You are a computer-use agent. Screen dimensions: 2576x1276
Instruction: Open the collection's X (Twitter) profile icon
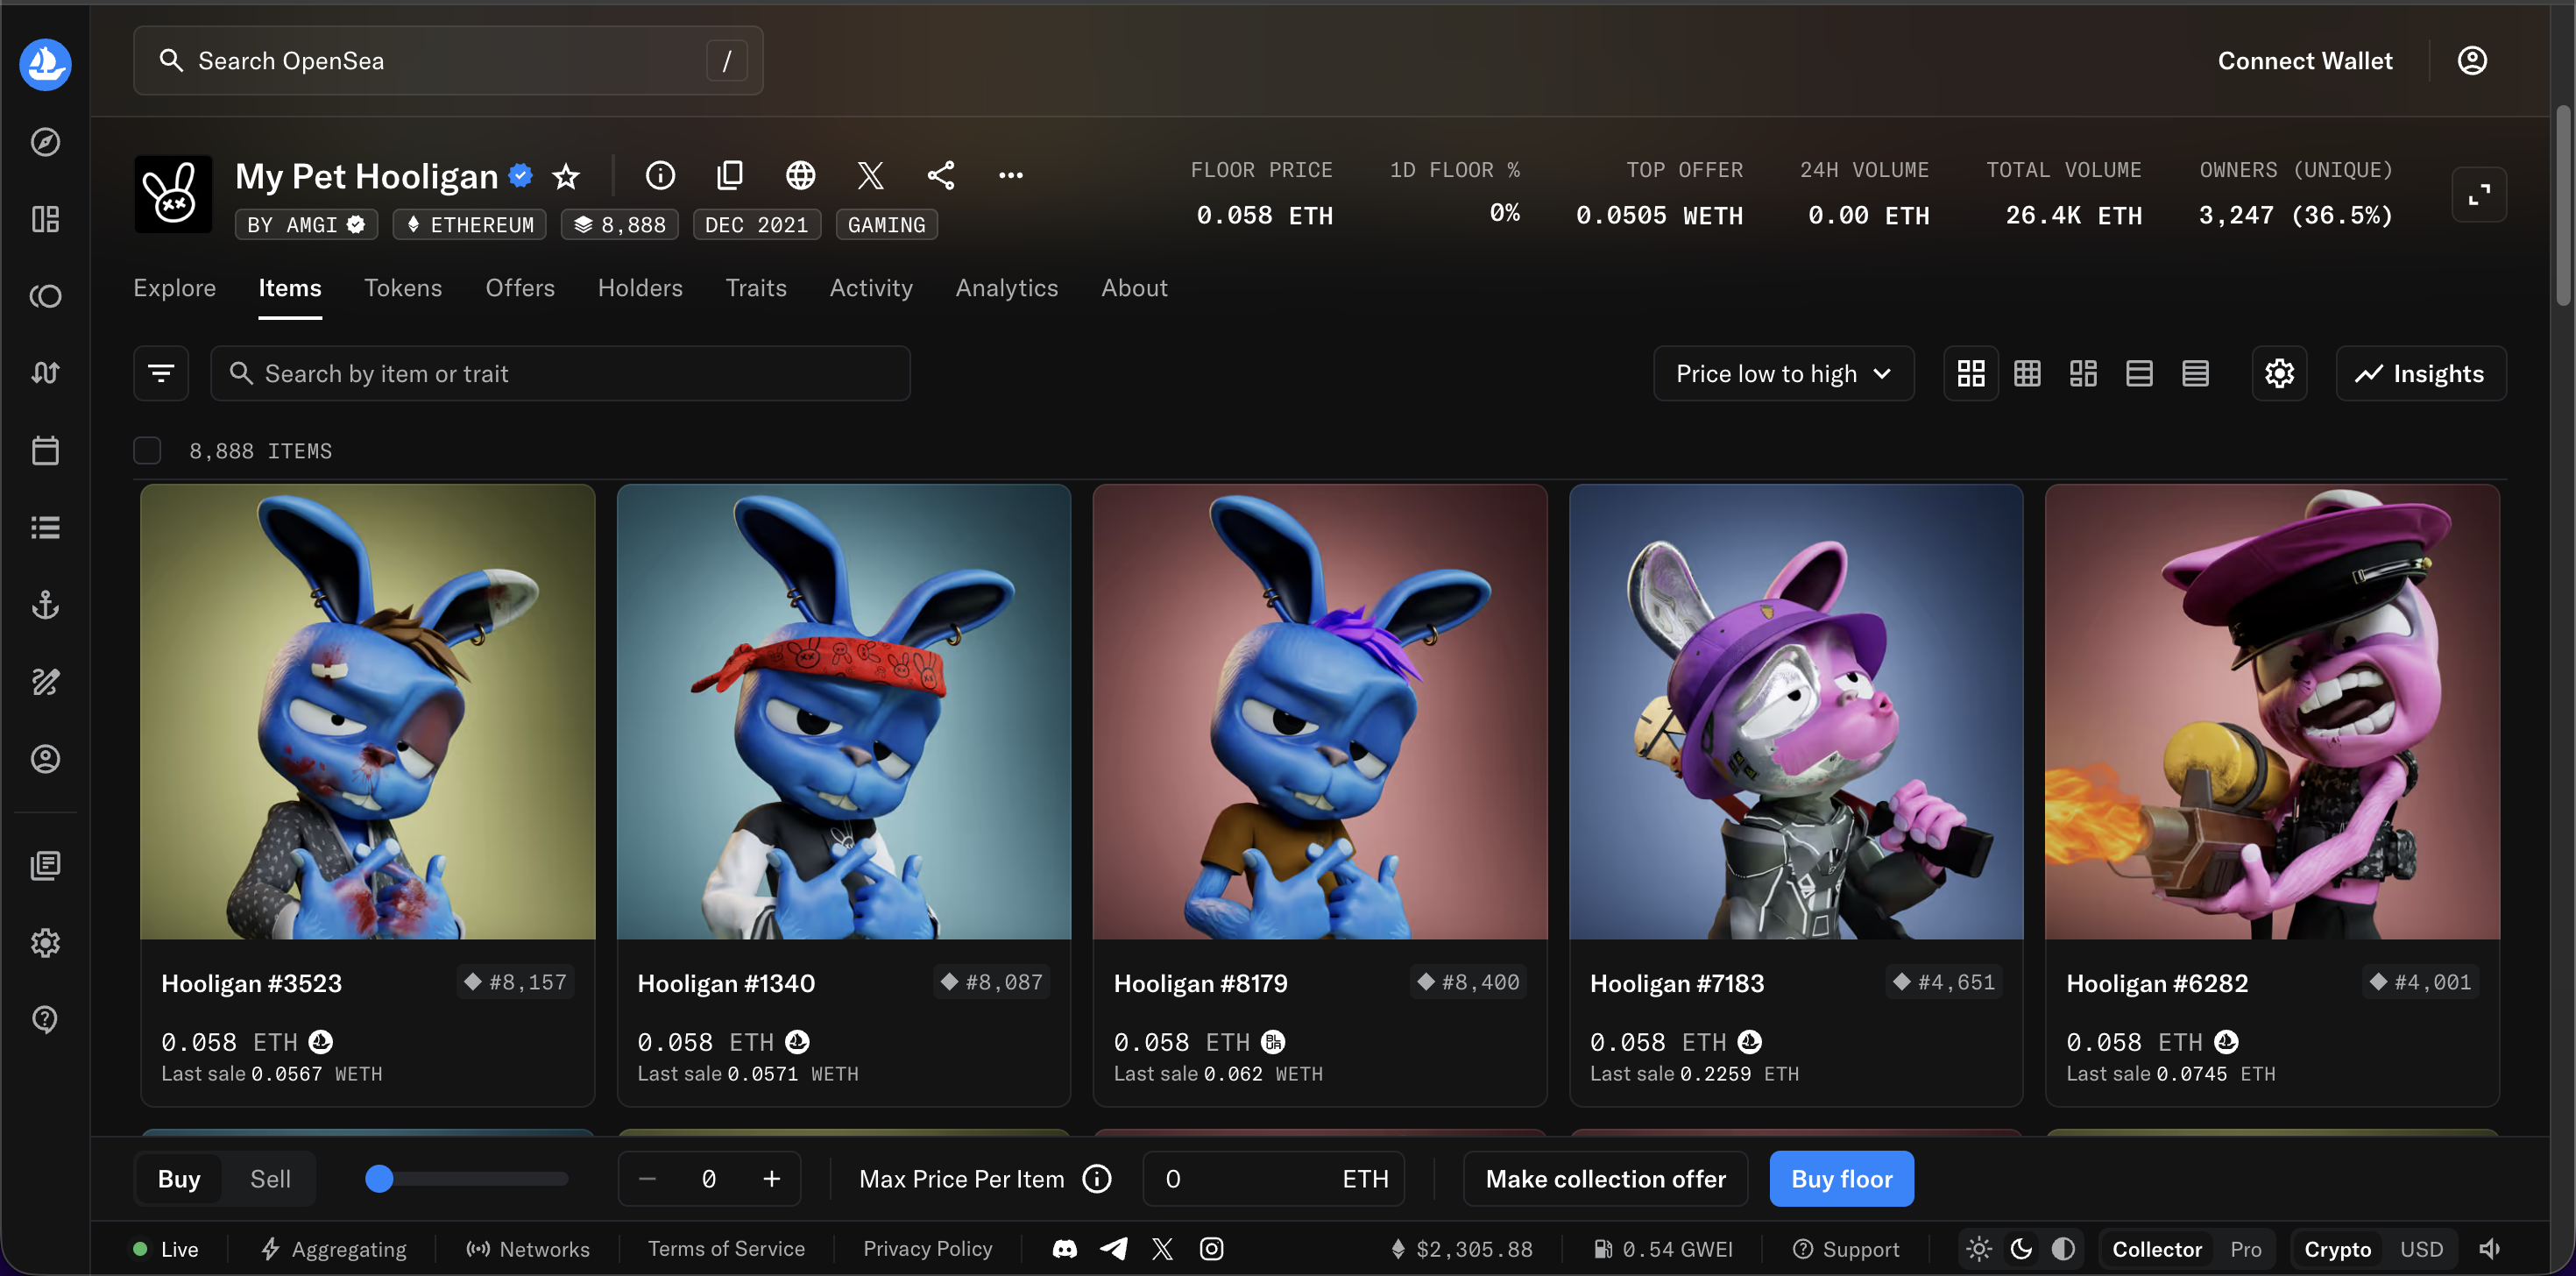click(x=870, y=176)
